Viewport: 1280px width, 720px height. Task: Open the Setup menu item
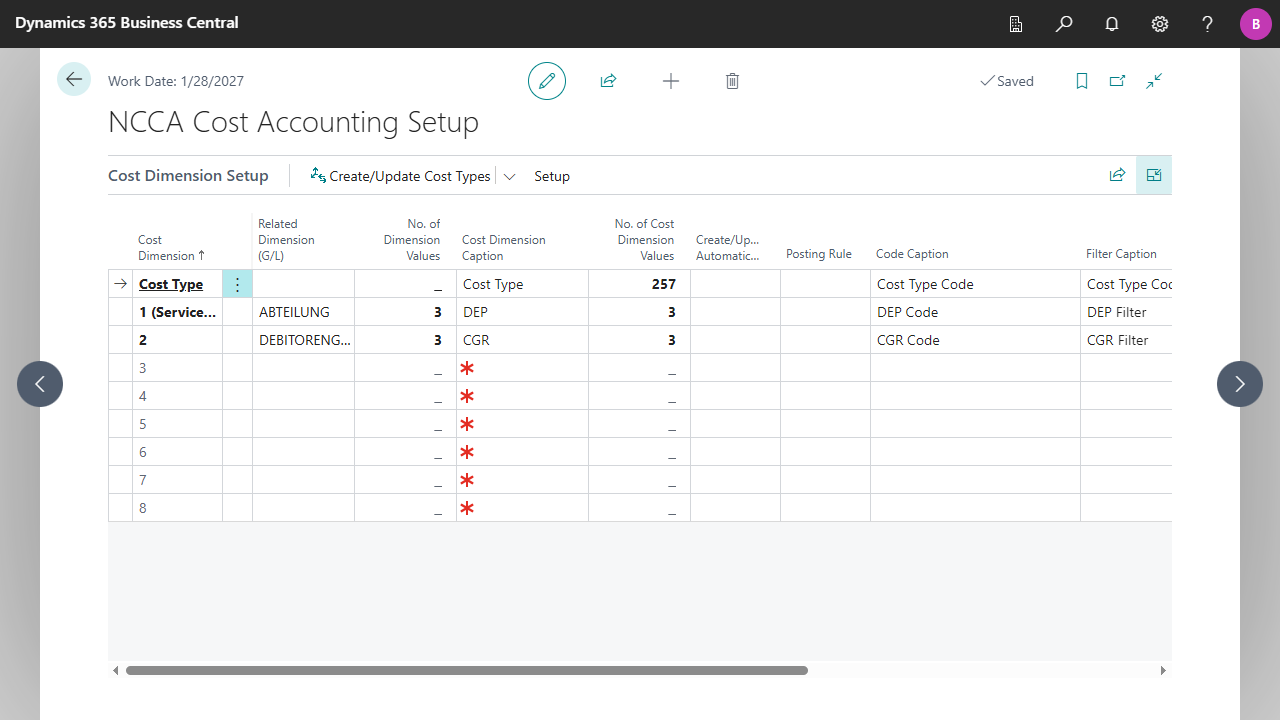click(x=552, y=176)
